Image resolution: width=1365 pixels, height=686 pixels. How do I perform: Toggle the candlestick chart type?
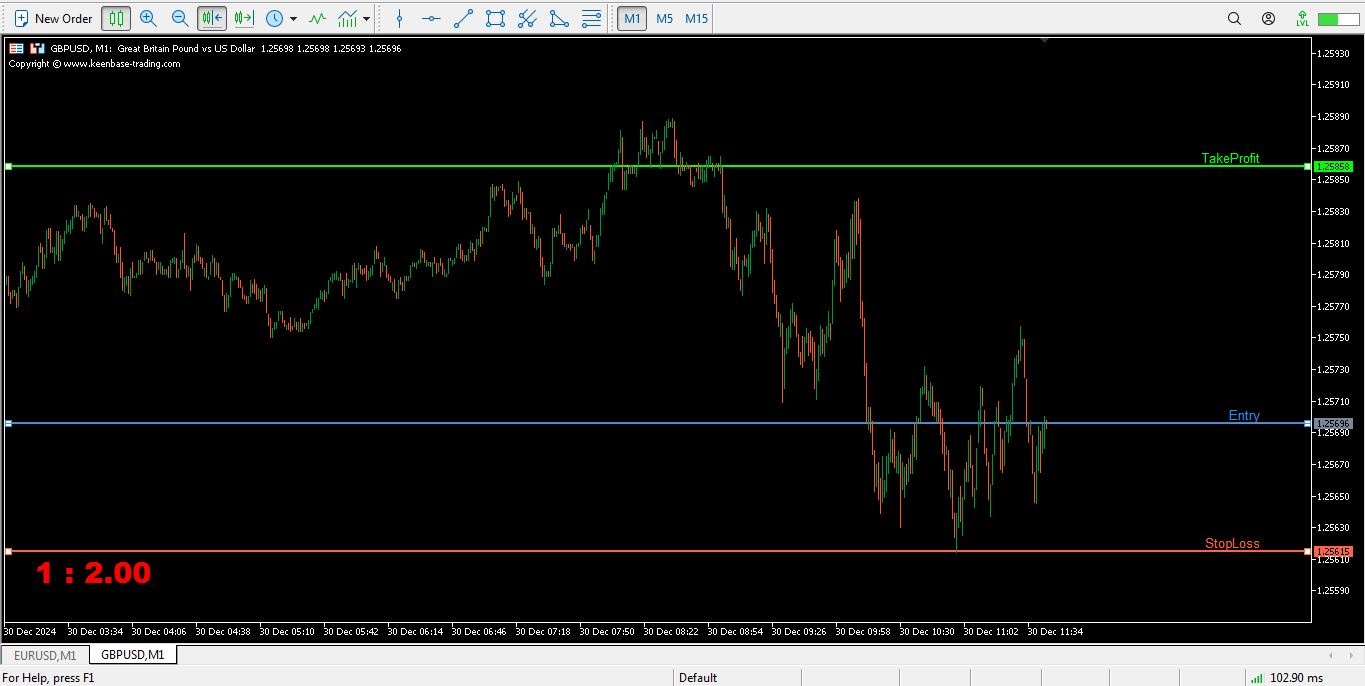coord(116,18)
